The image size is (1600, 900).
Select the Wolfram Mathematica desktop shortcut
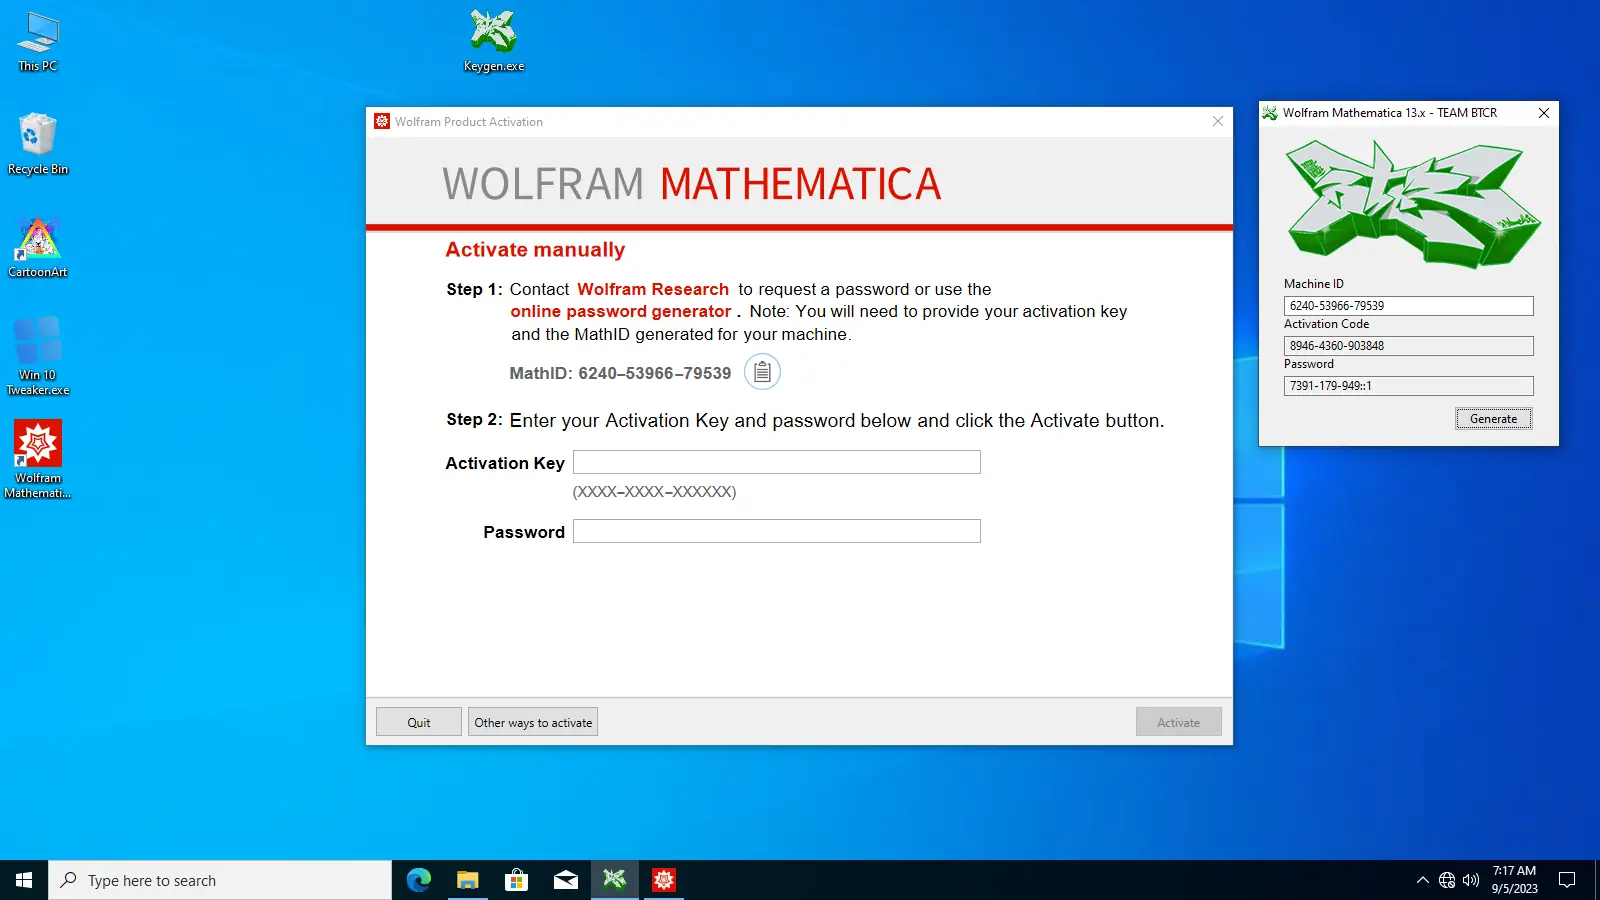[x=38, y=459]
